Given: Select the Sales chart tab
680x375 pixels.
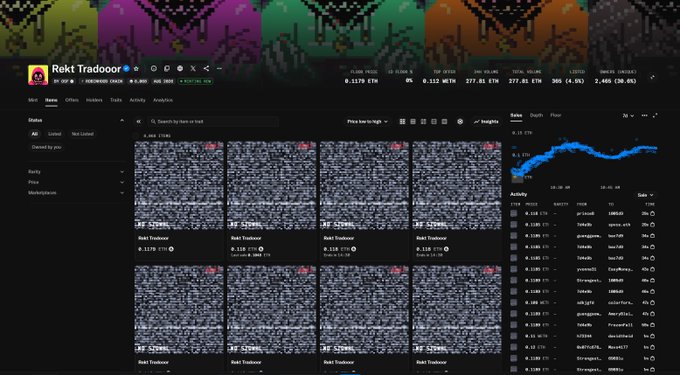Looking at the screenshot, I should (516, 115).
